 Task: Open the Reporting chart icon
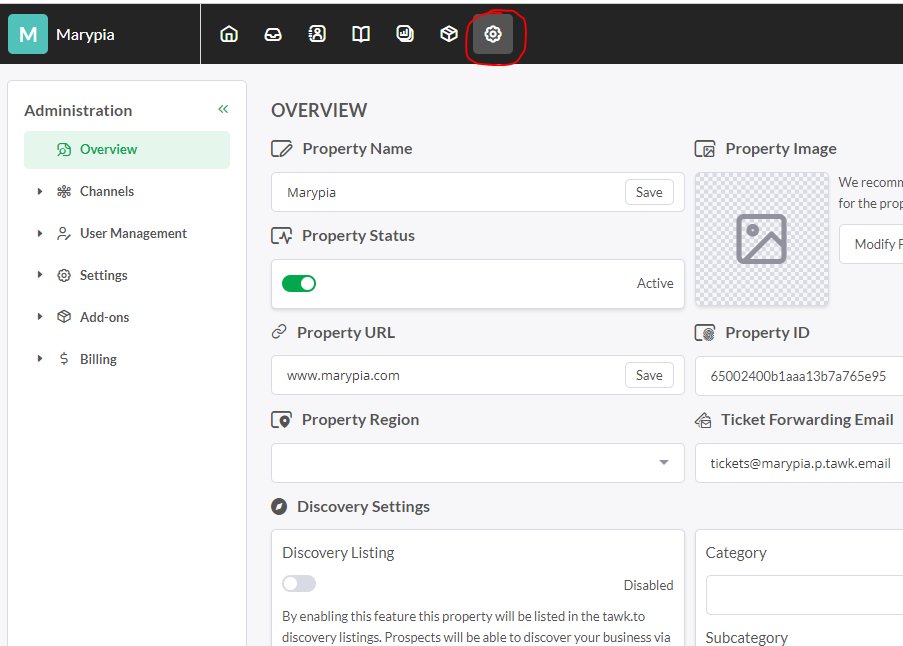point(405,34)
